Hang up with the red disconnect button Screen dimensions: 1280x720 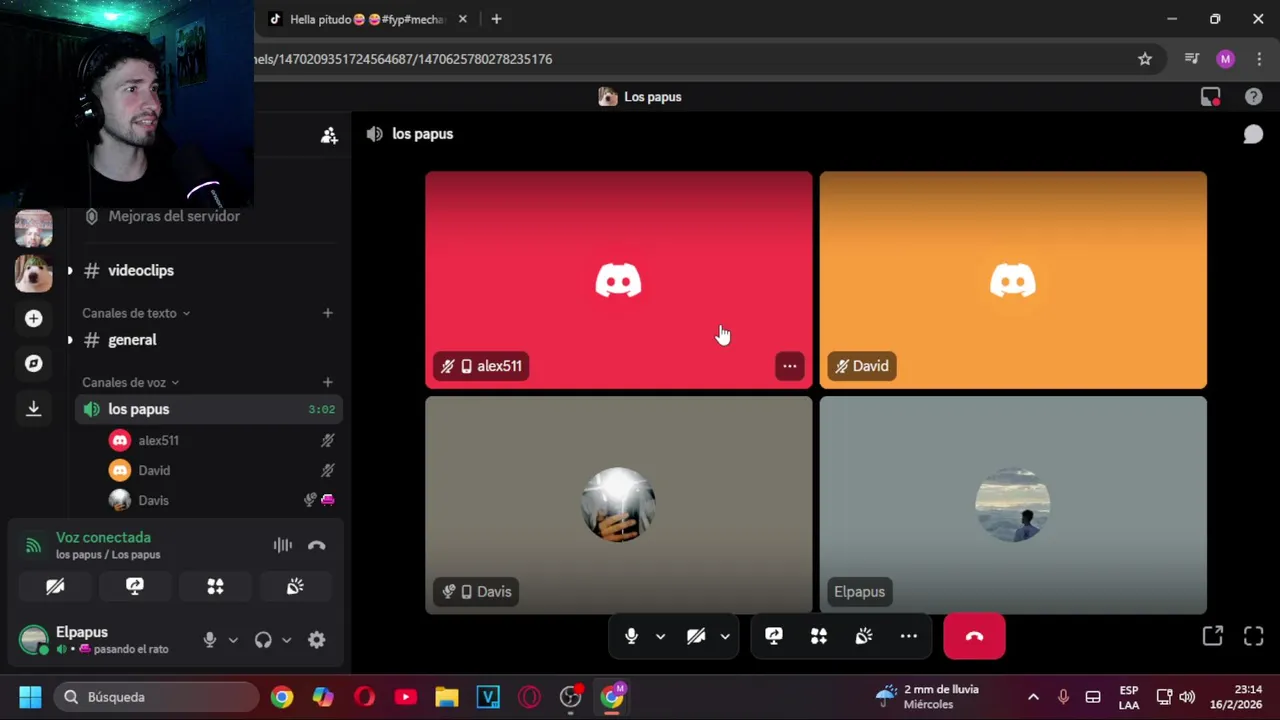974,636
